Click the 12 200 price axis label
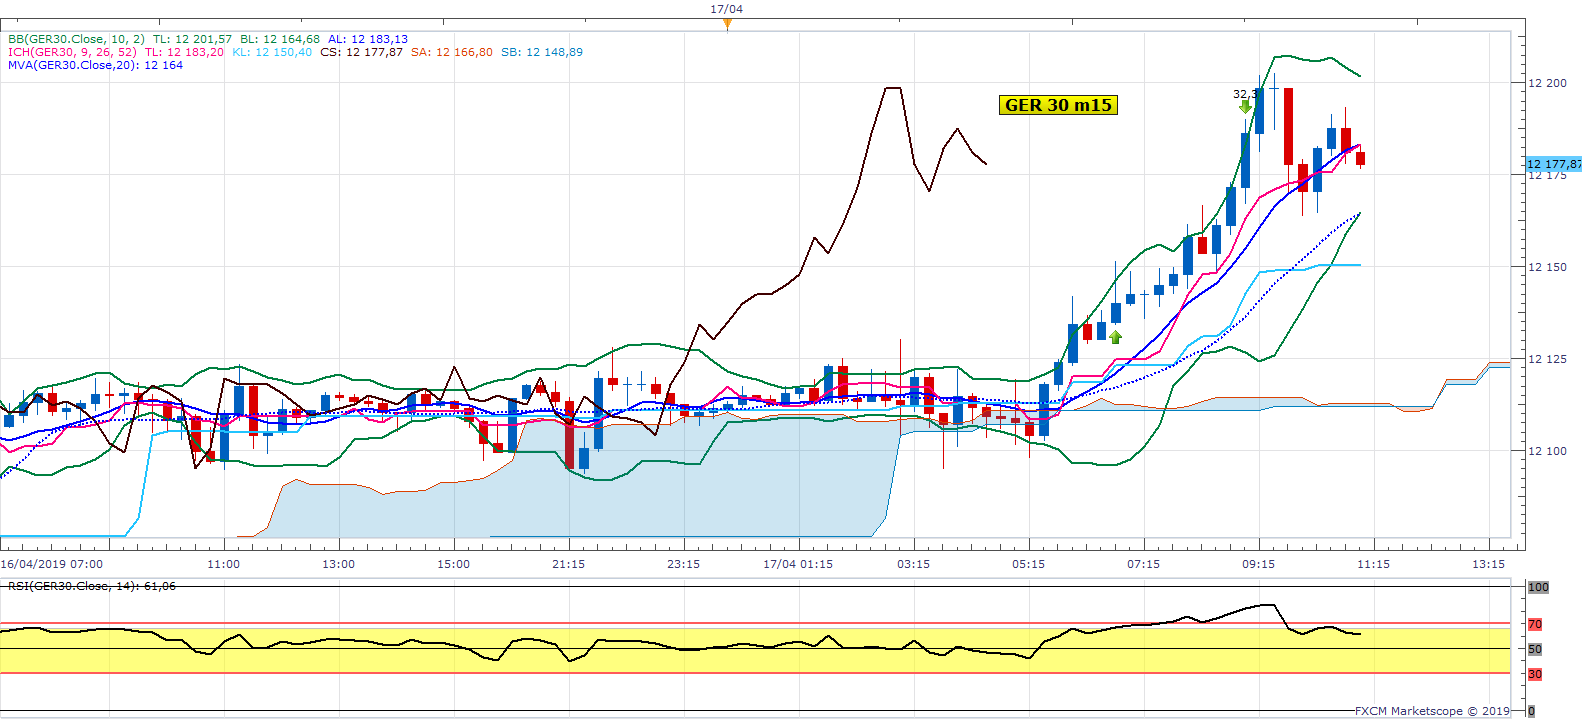 point(1547,83)
